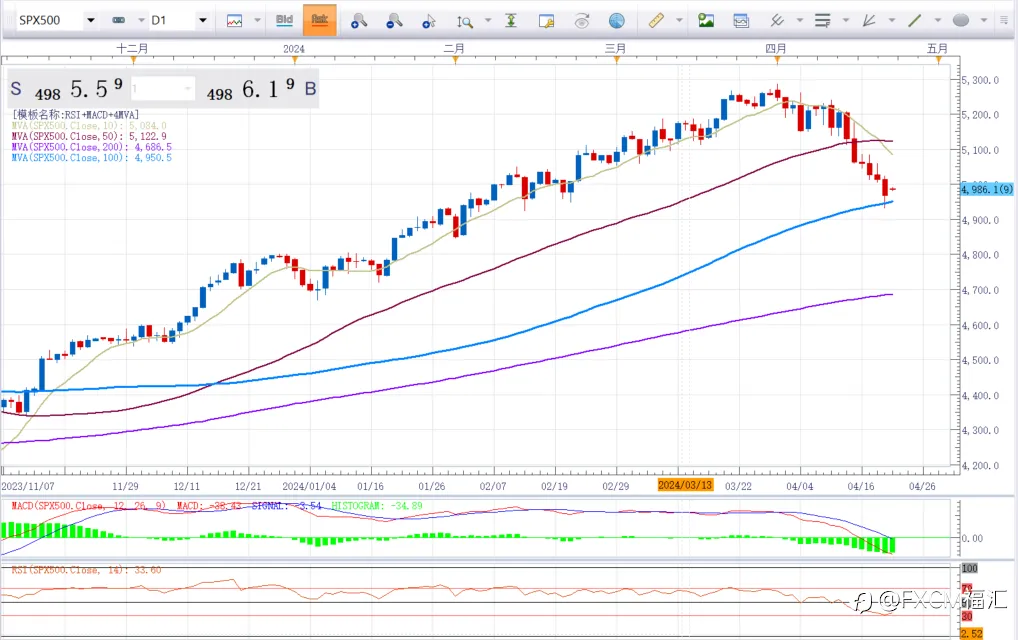Image resolution: width=1018 pixels, height=640 pixels.
Task: Click the 04/16 date axis label
Action: coord(861,486)
